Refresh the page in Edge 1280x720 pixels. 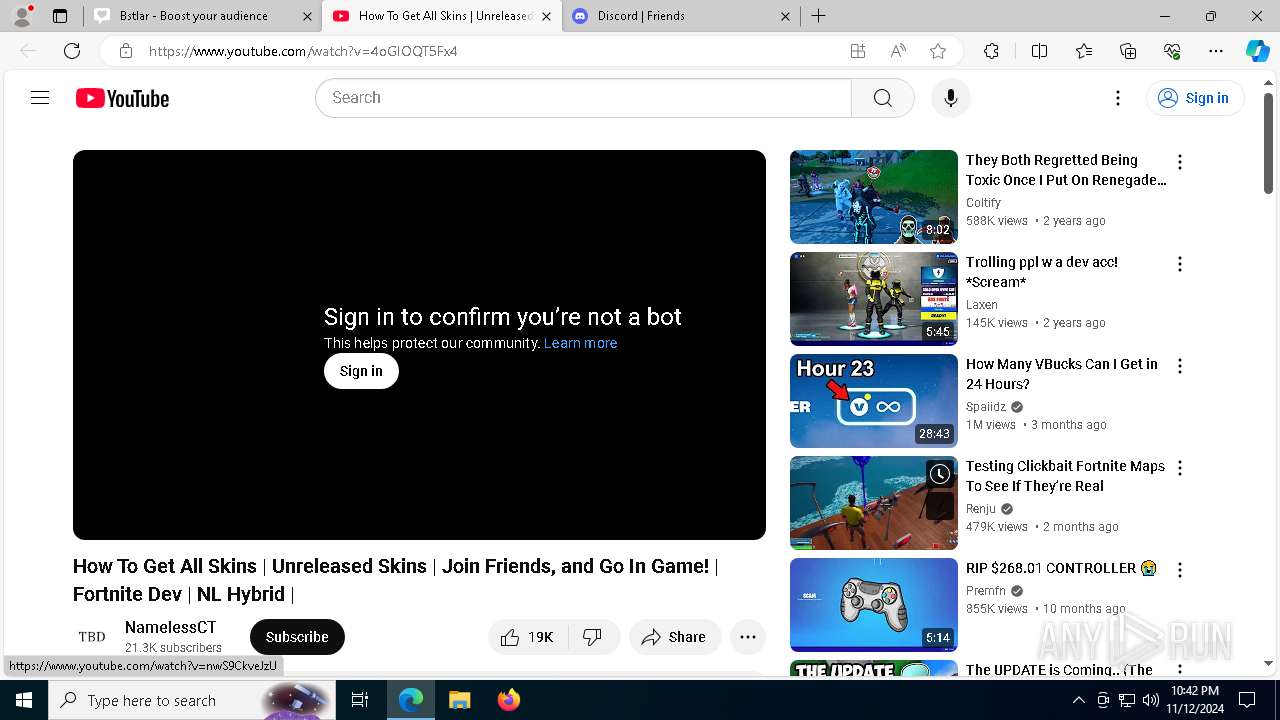[x=72, y=51]
